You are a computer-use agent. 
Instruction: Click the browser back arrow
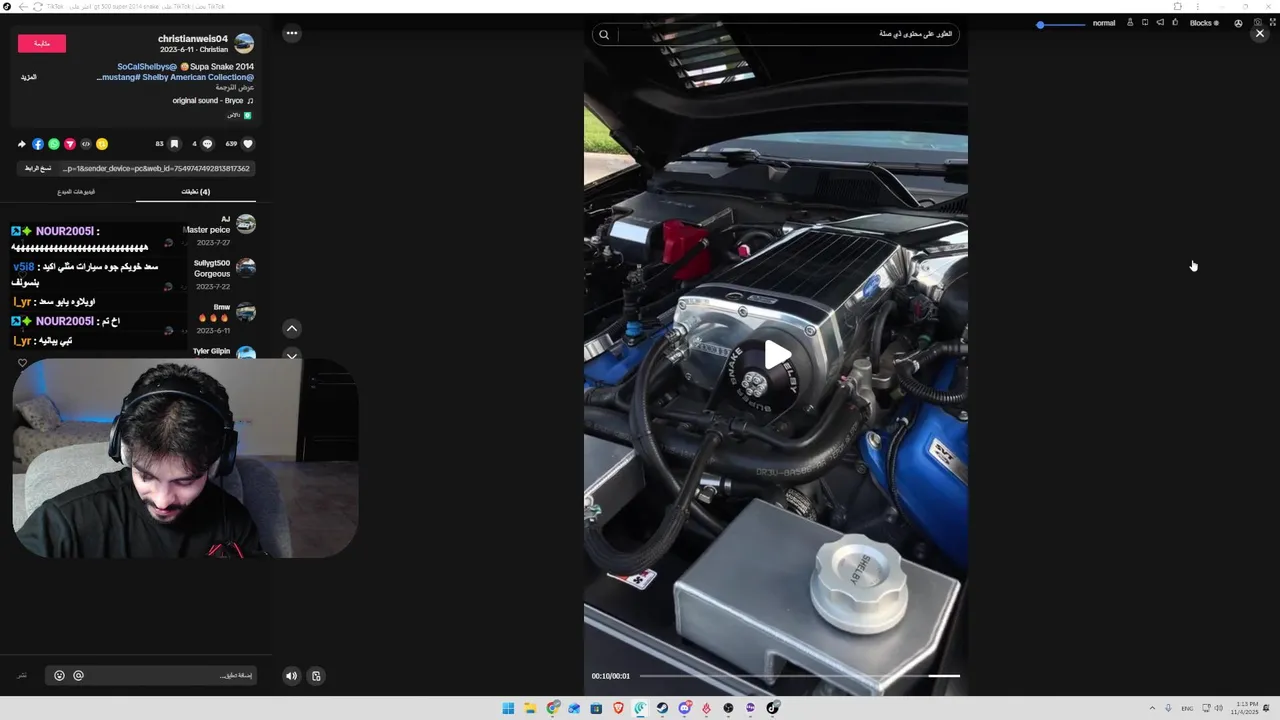point(23,6)
